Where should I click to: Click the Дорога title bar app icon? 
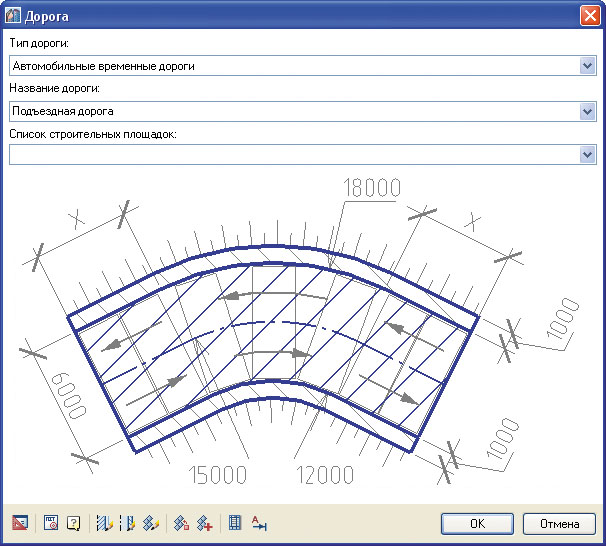[13, 16]
